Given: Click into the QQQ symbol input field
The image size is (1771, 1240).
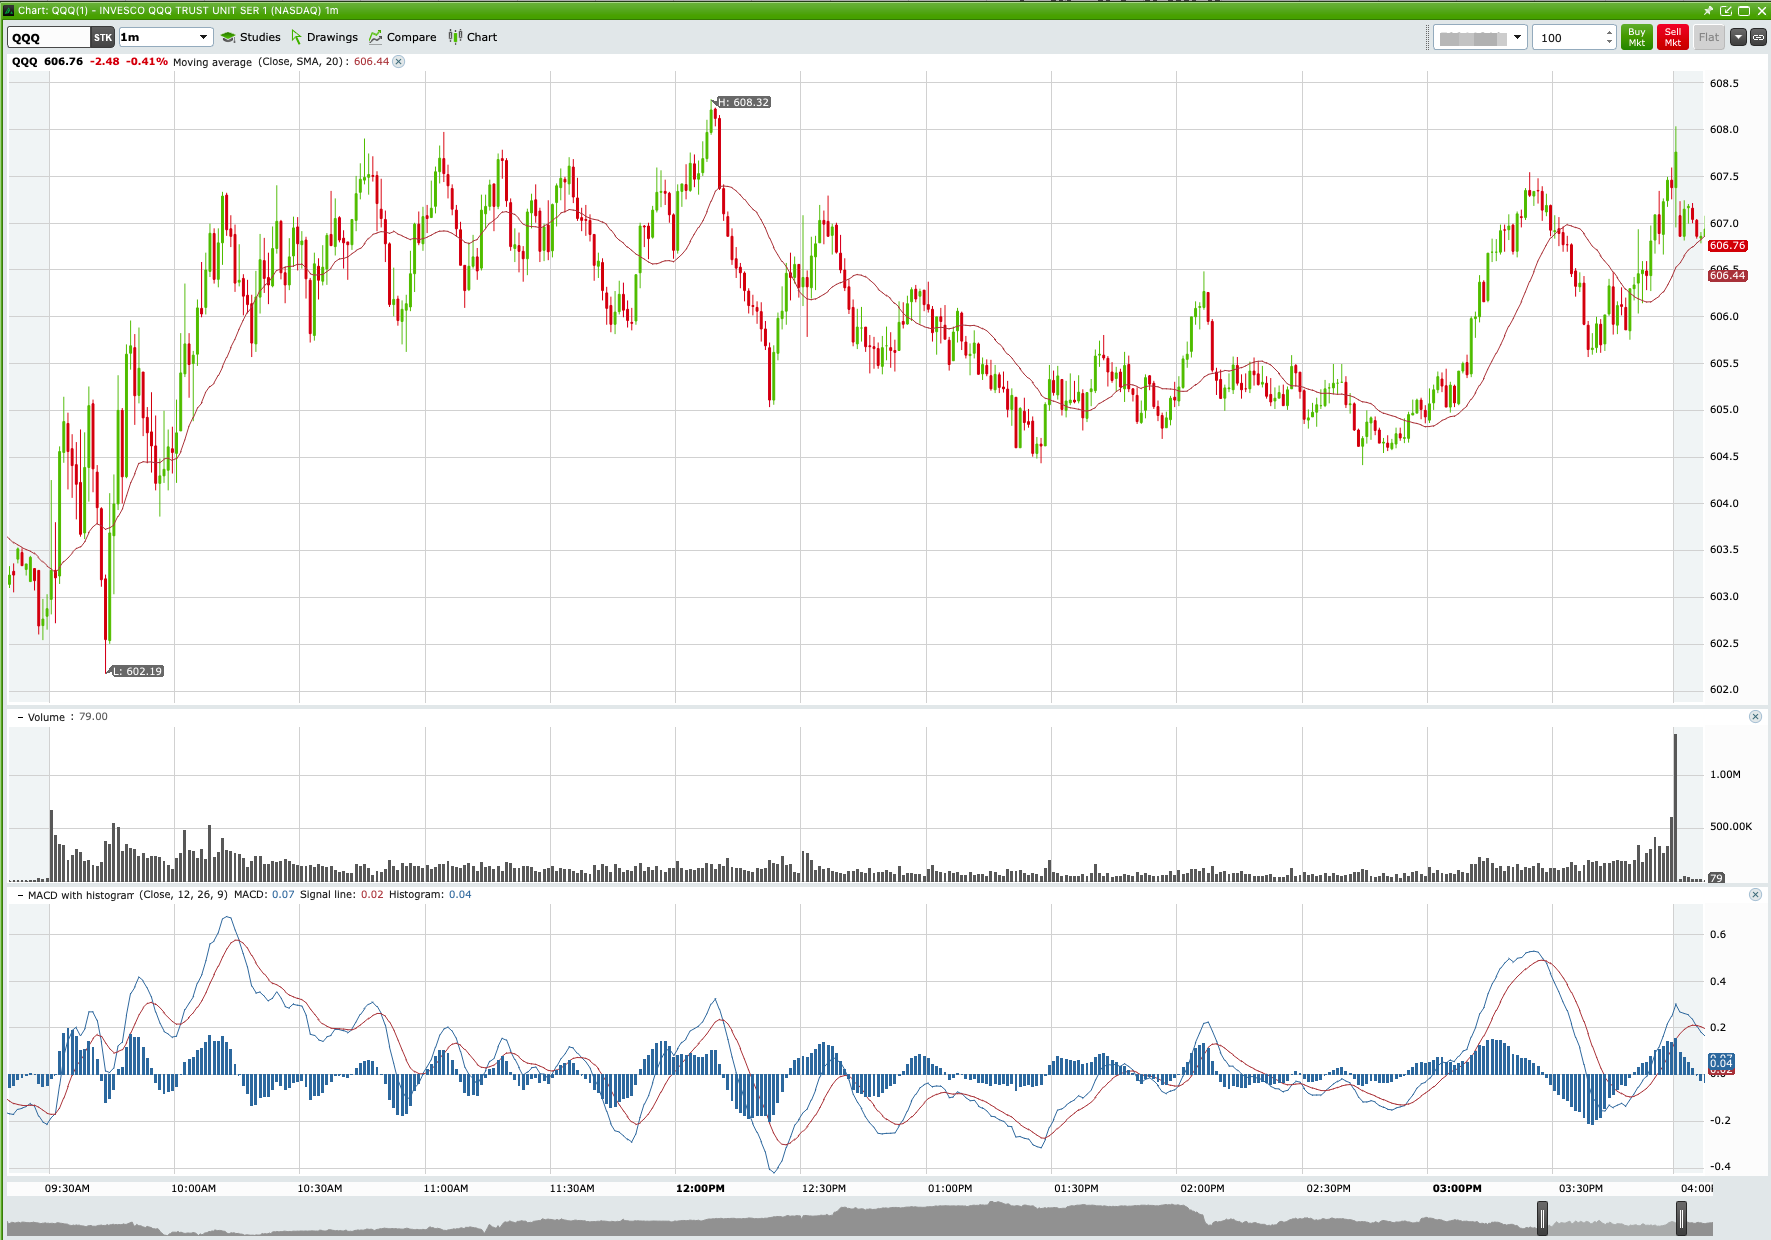Looking at the screenshot, I should pyautogui.click(x=48, y=37).
